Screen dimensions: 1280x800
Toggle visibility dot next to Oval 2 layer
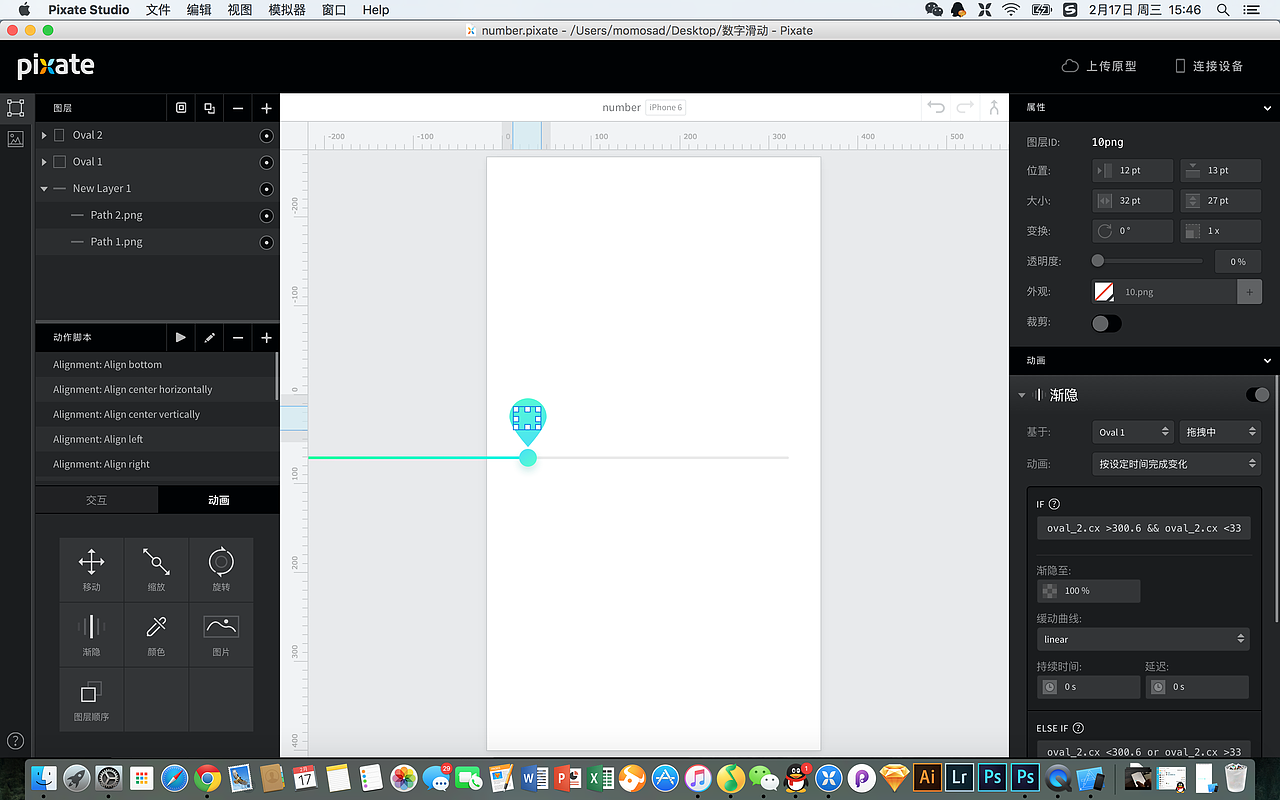pyautogui.click(x=265, y=135)
